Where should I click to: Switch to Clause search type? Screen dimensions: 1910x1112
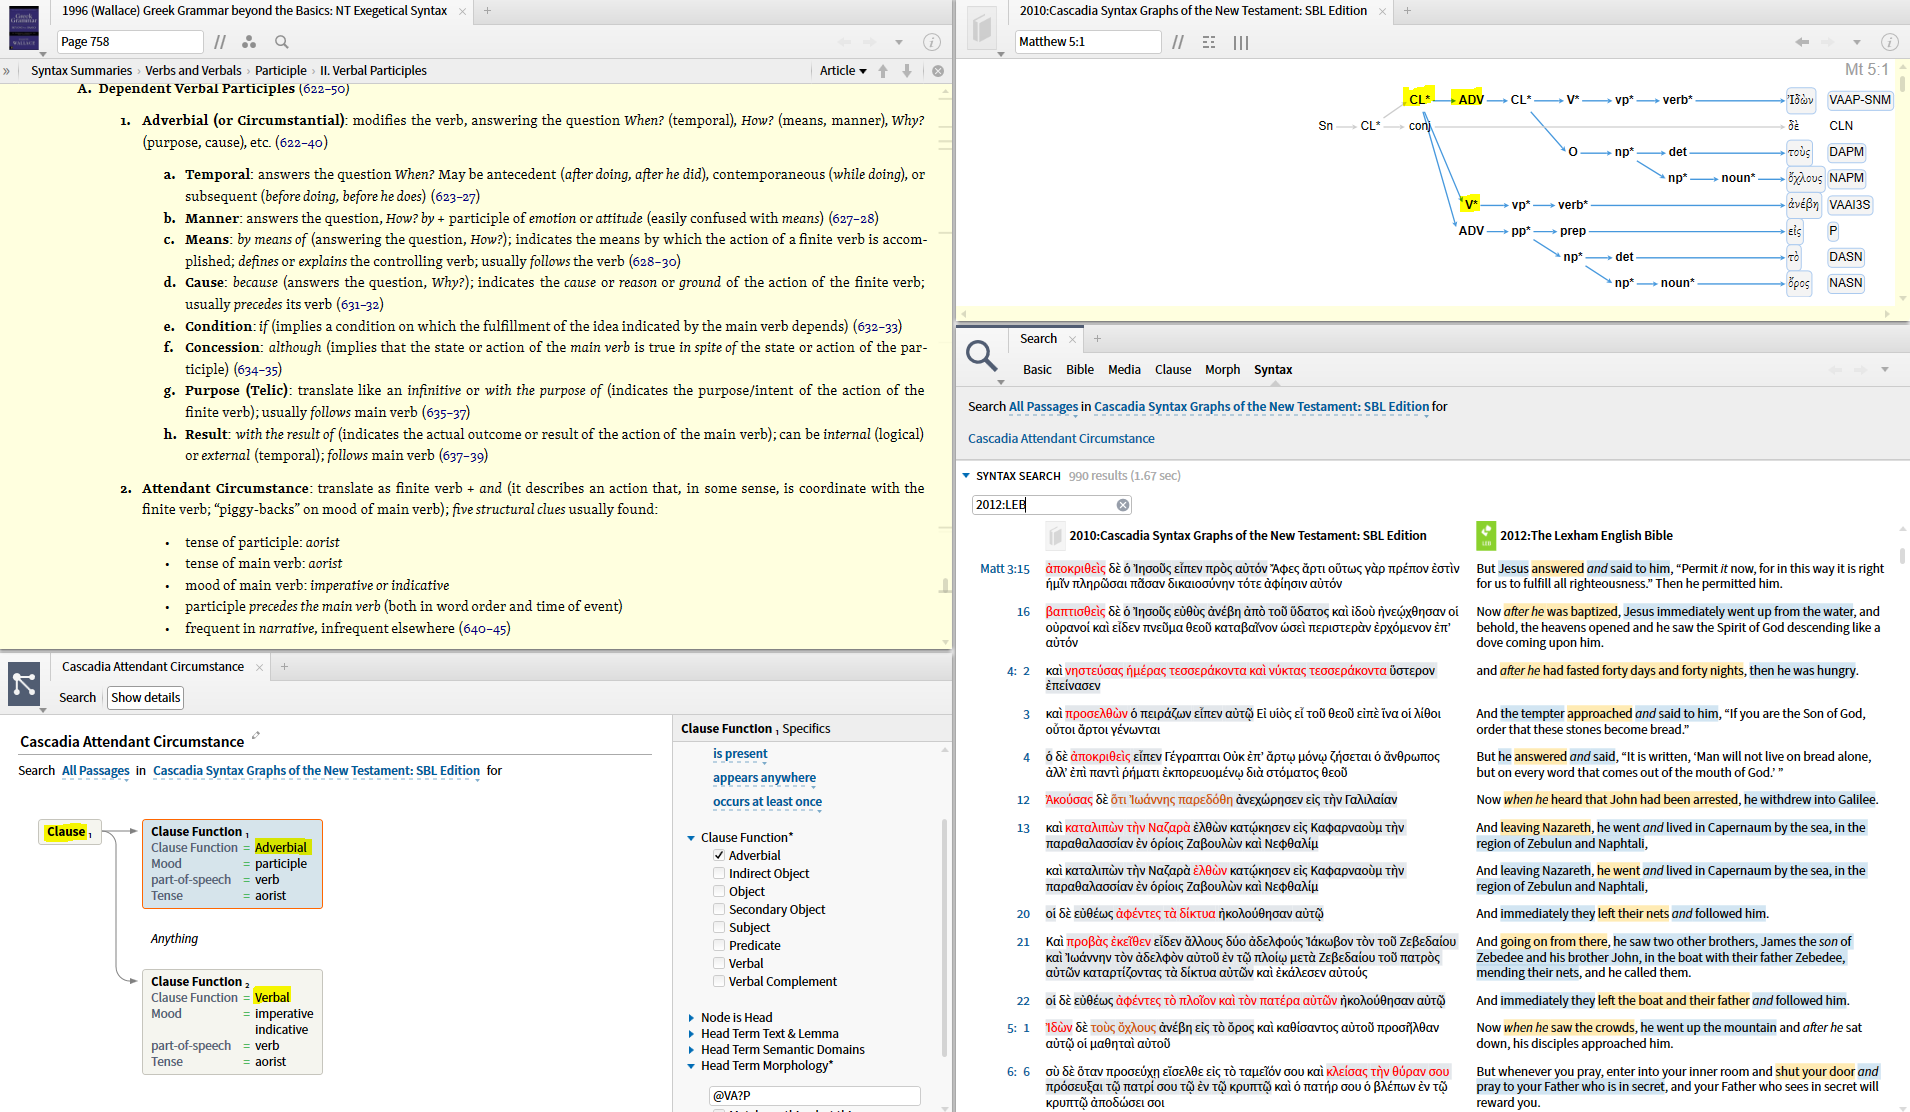(x=1173, y=370)
